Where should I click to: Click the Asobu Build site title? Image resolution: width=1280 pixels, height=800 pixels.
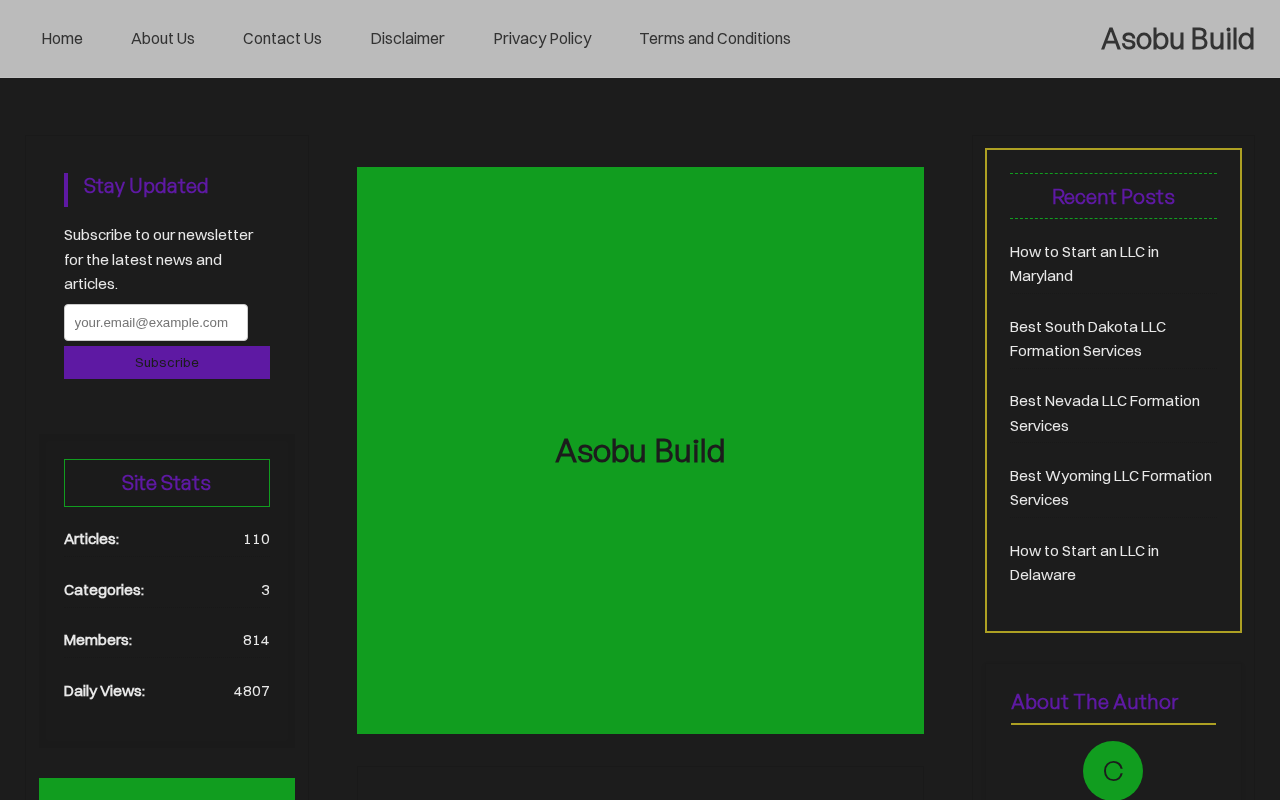point(1177,39)
